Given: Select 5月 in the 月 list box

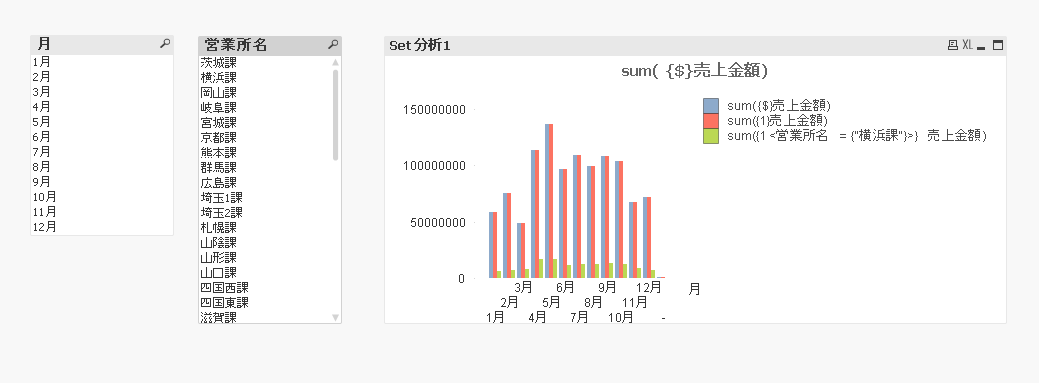Looking at the screenshot, I should [102, 122].
